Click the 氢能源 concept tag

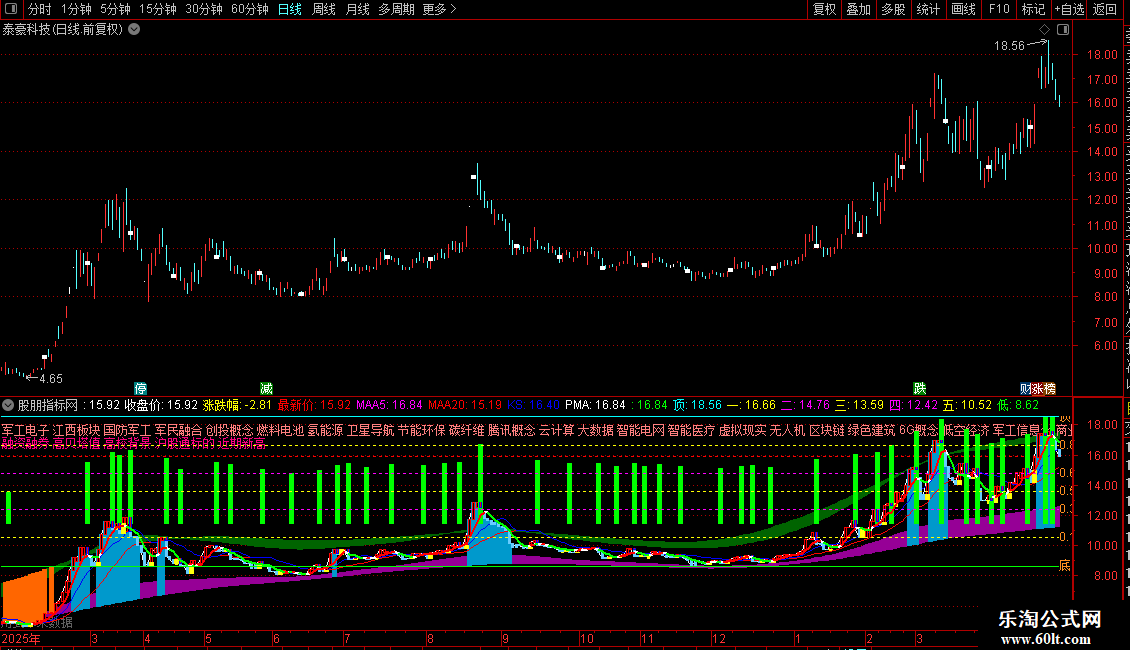326,430
